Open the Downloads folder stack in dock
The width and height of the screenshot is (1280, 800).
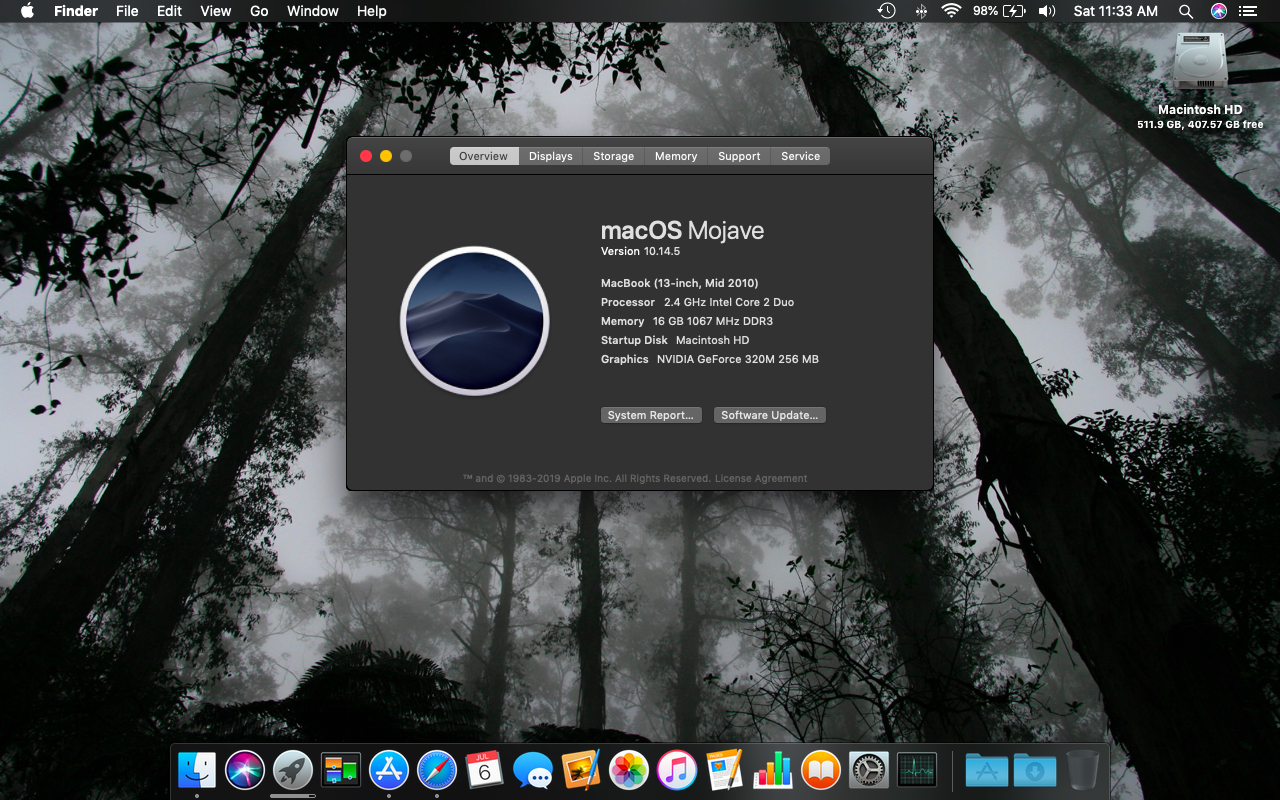tap(1034, 770)
